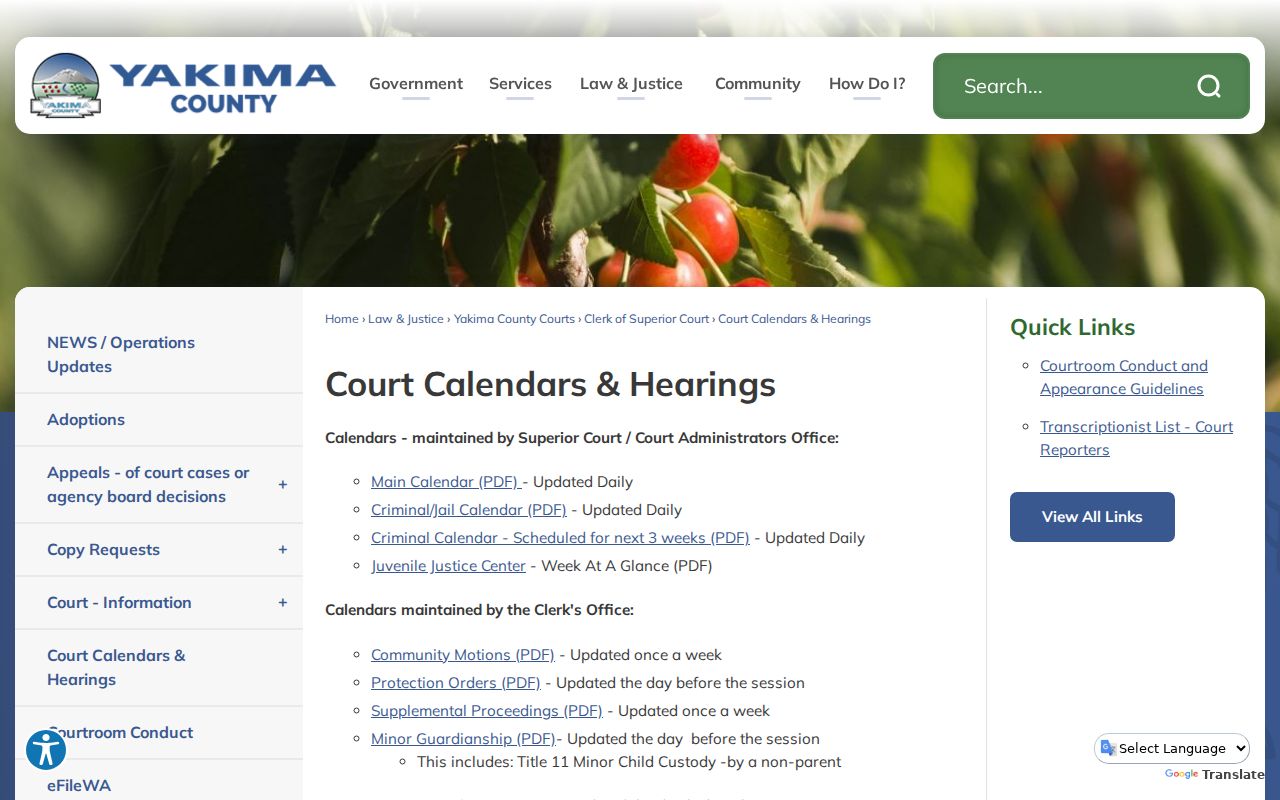This screenshot has height=800, width=1280.
Task: Open the accessibility options icon
Action: [46, 749]
